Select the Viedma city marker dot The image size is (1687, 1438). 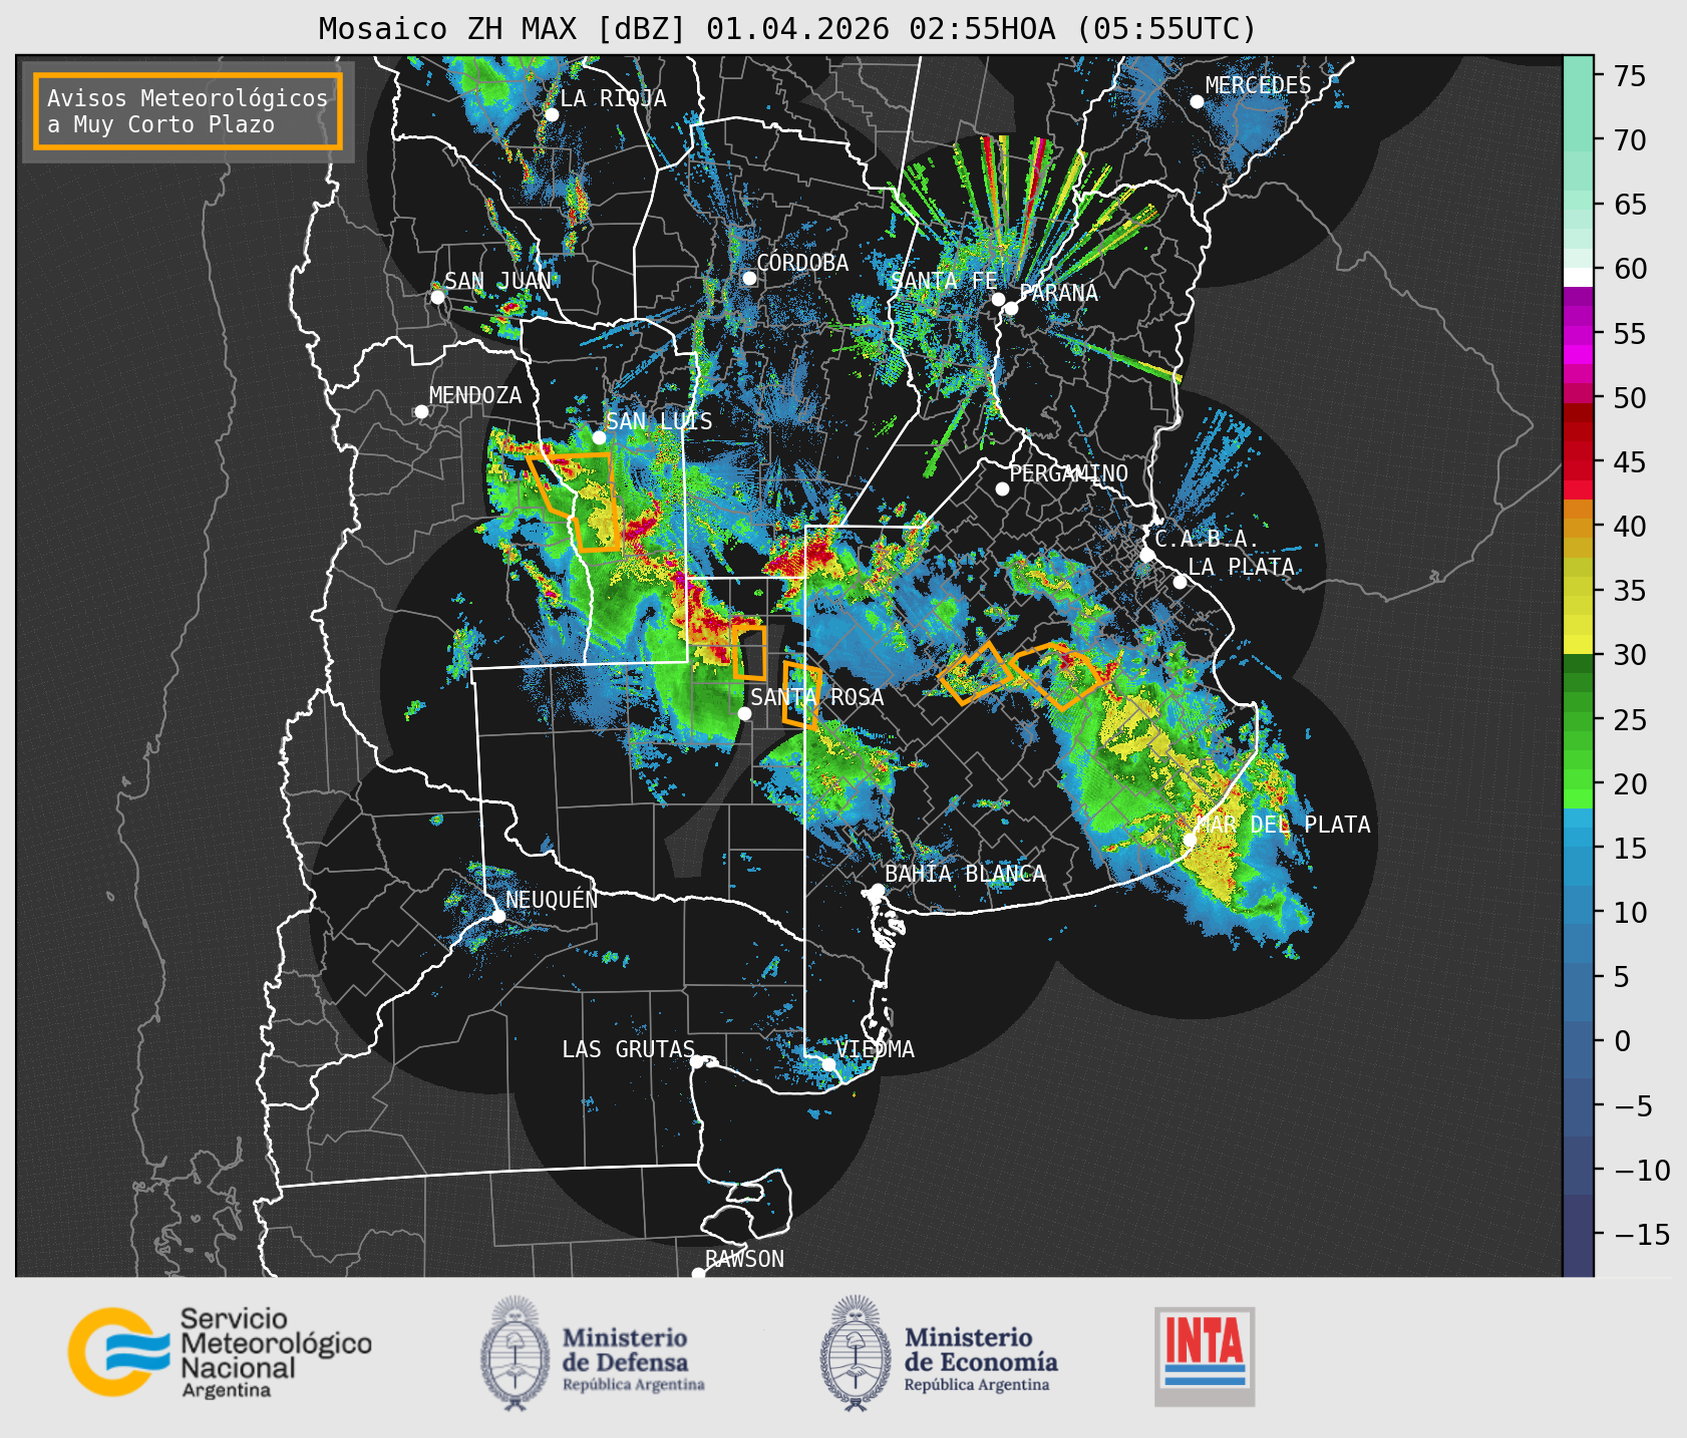pos(828,1064)
